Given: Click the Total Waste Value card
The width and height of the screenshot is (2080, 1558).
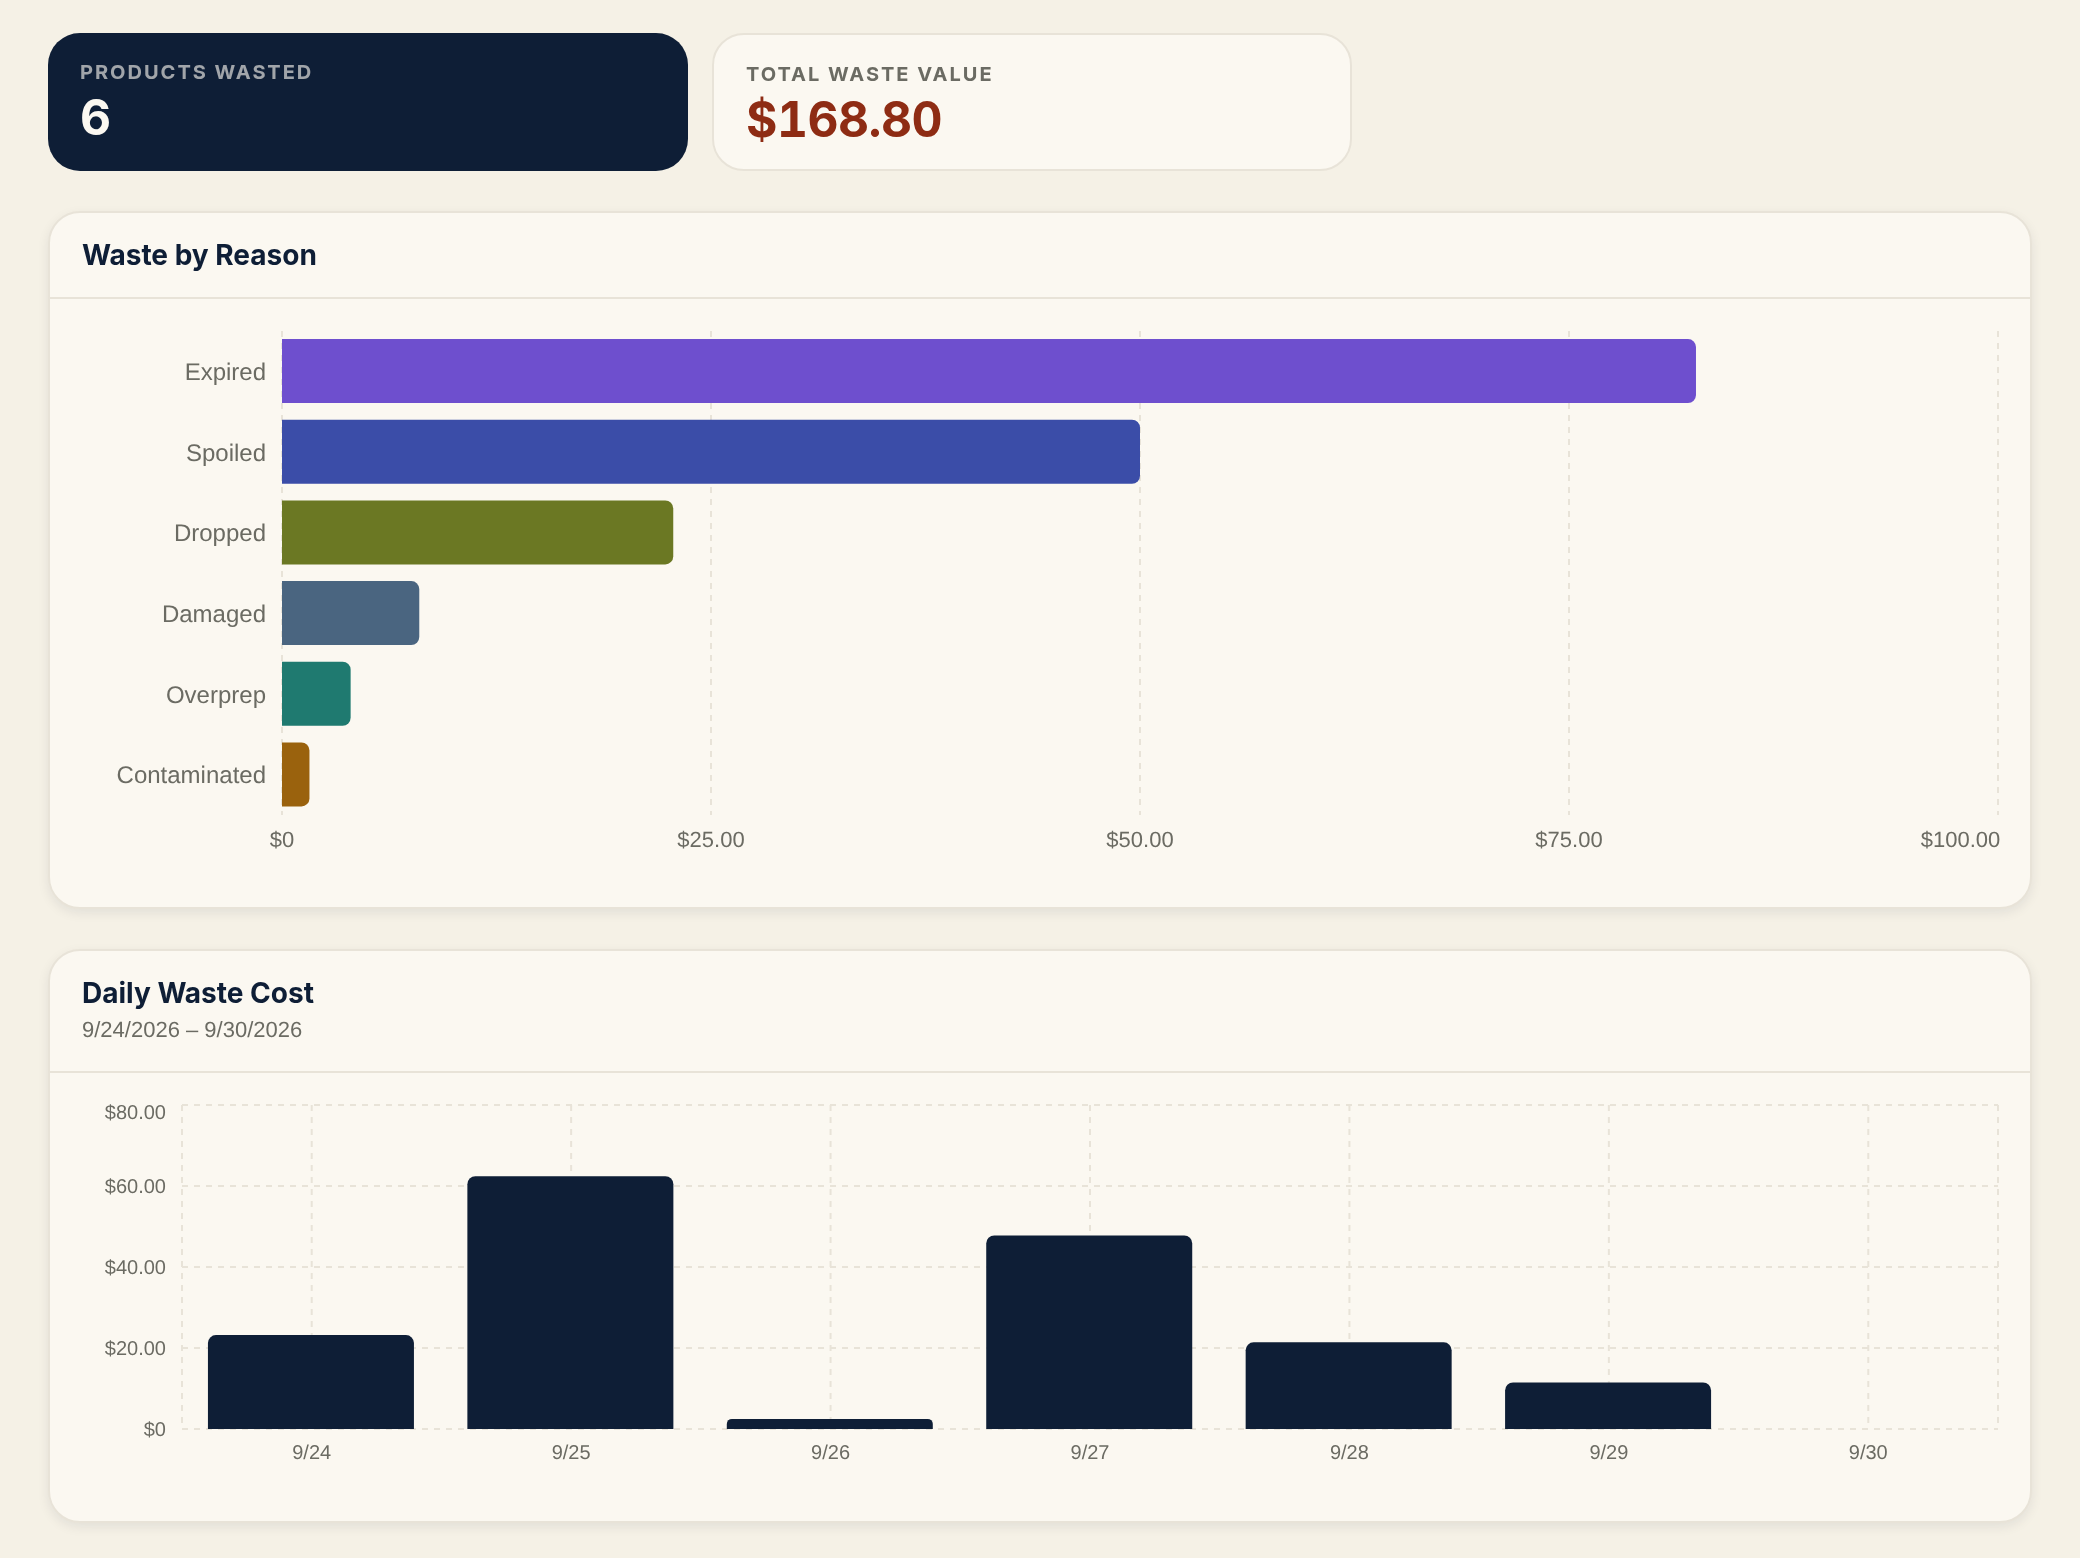Looking at the screenshot, I should (1032, 102).
